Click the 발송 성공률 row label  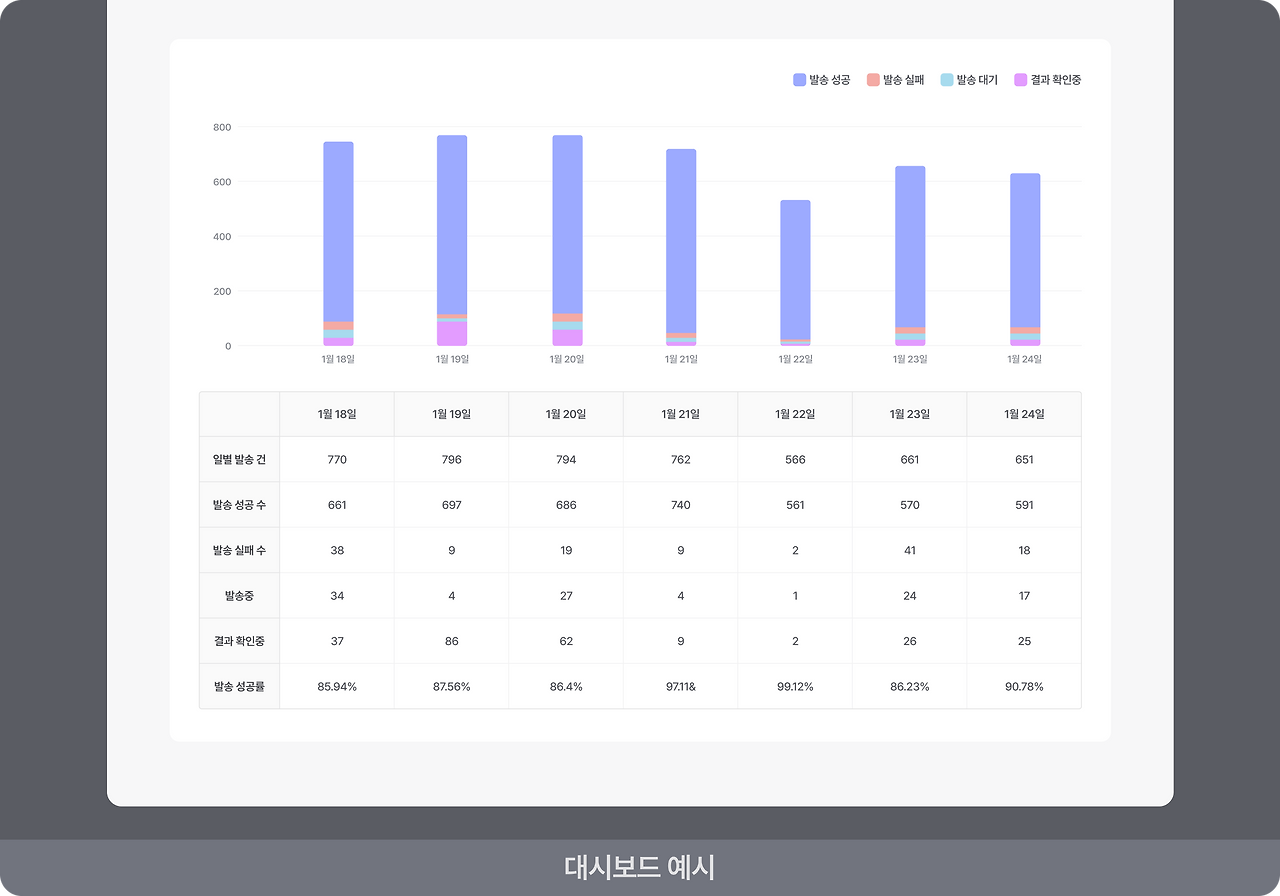[x=239, y=685]
